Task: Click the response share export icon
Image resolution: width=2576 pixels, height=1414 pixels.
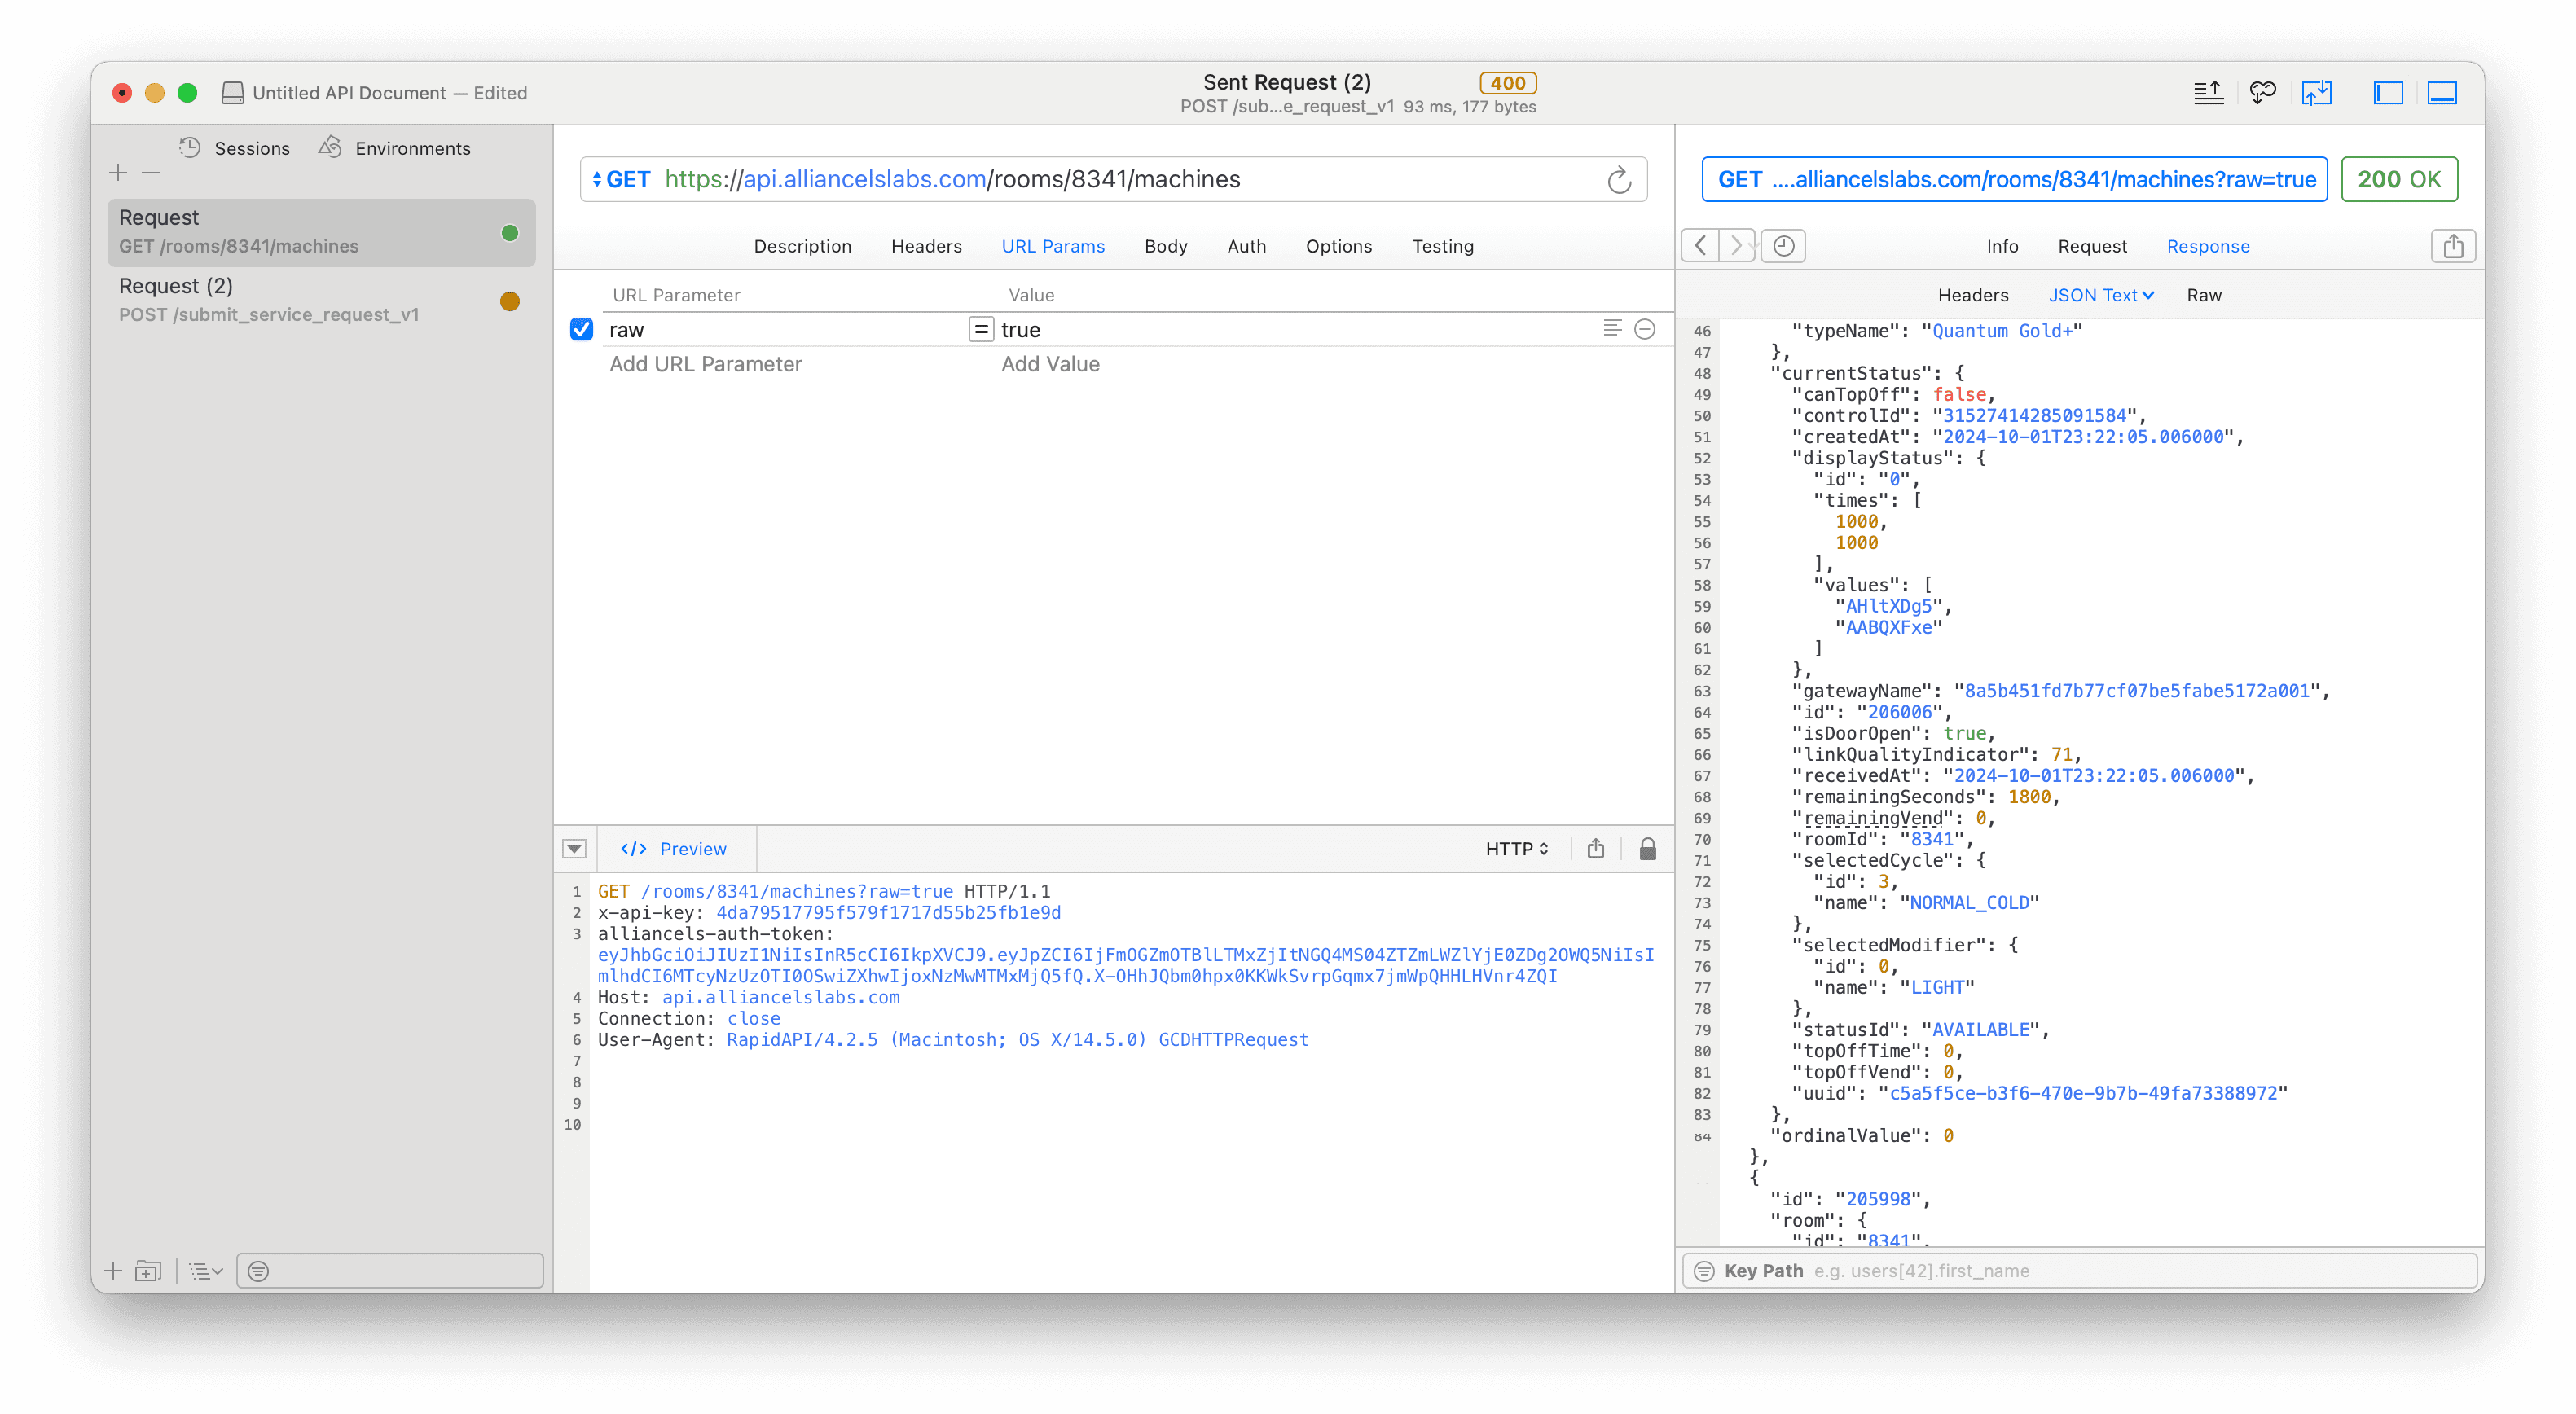Action: click(2453, 246)
